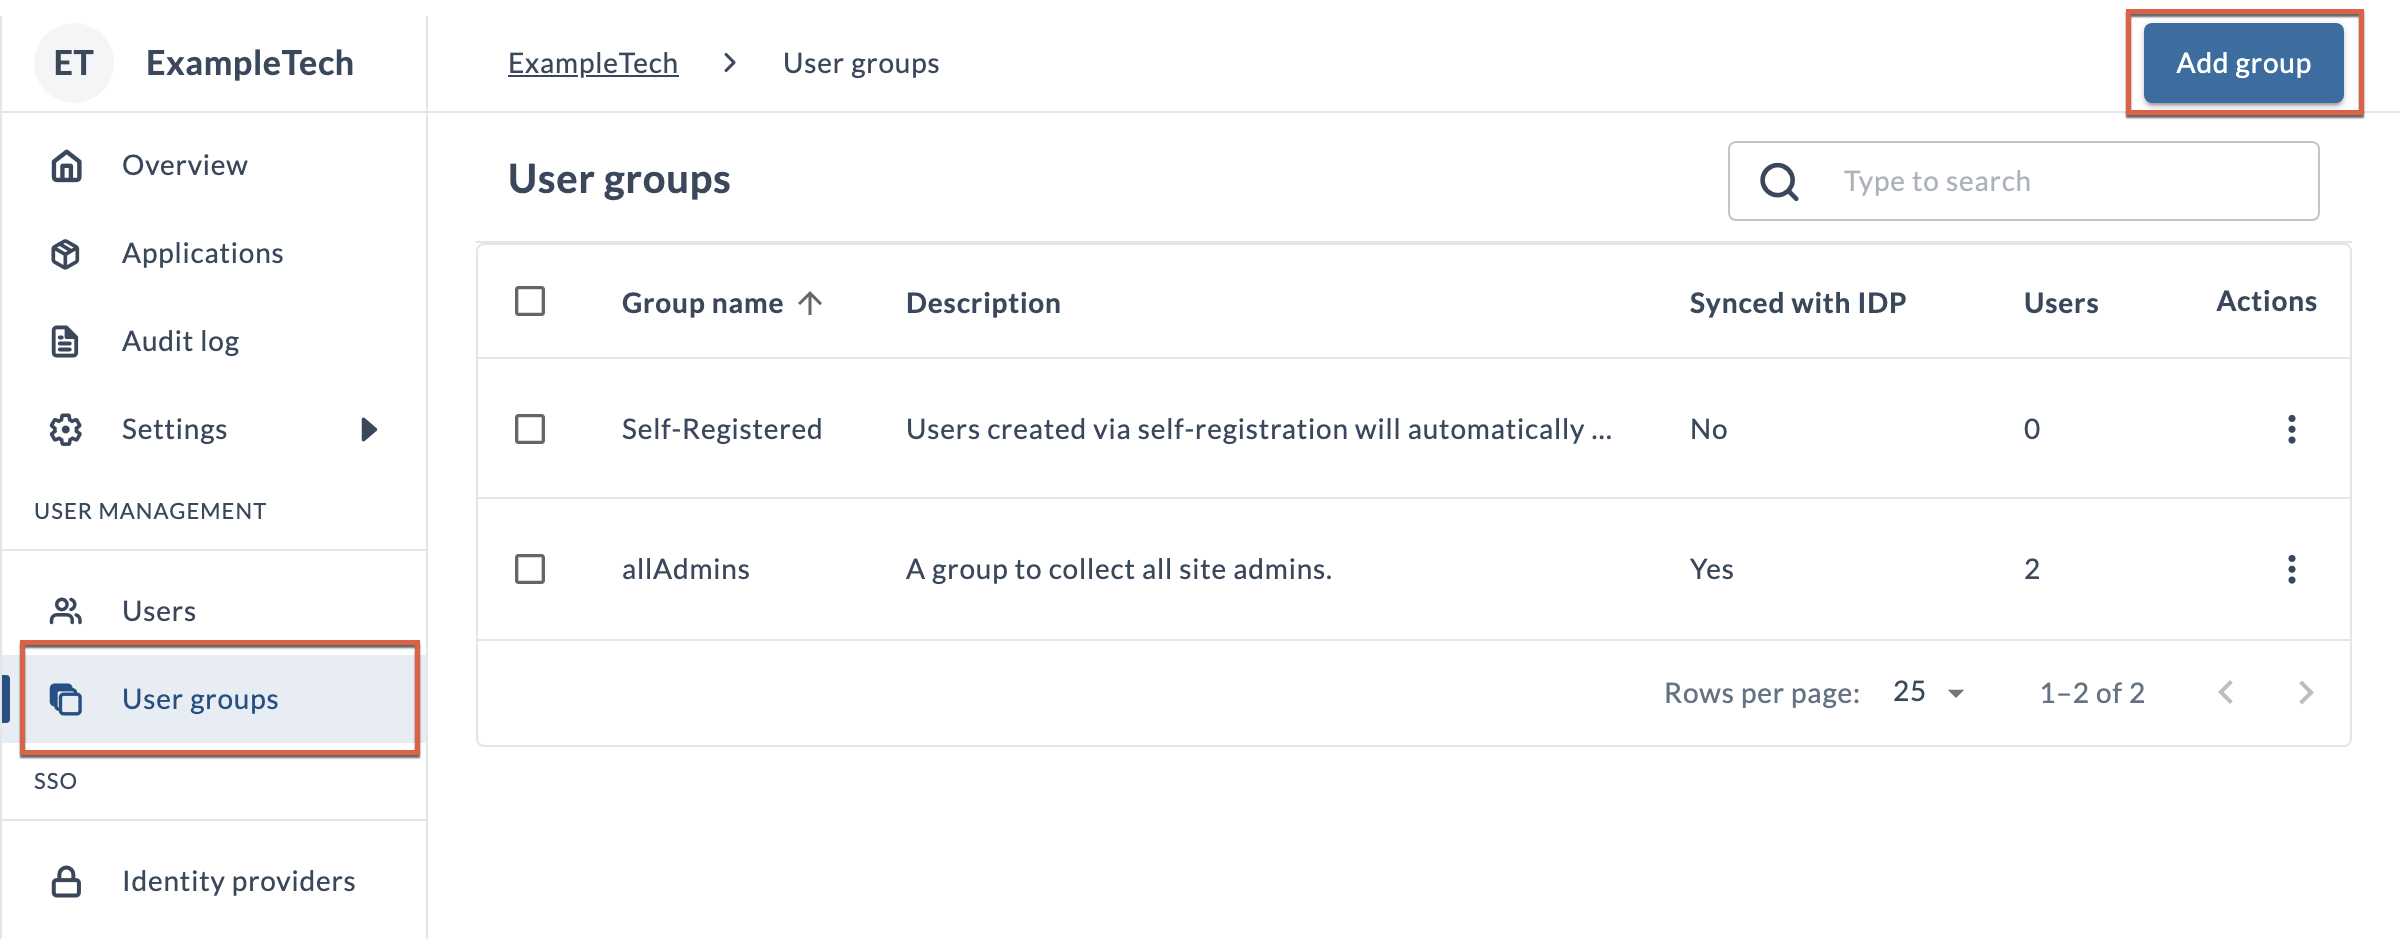Click the Self-Registered group name
The width and height of the screenshot is (2400, 939).
(x=722, y=429)
